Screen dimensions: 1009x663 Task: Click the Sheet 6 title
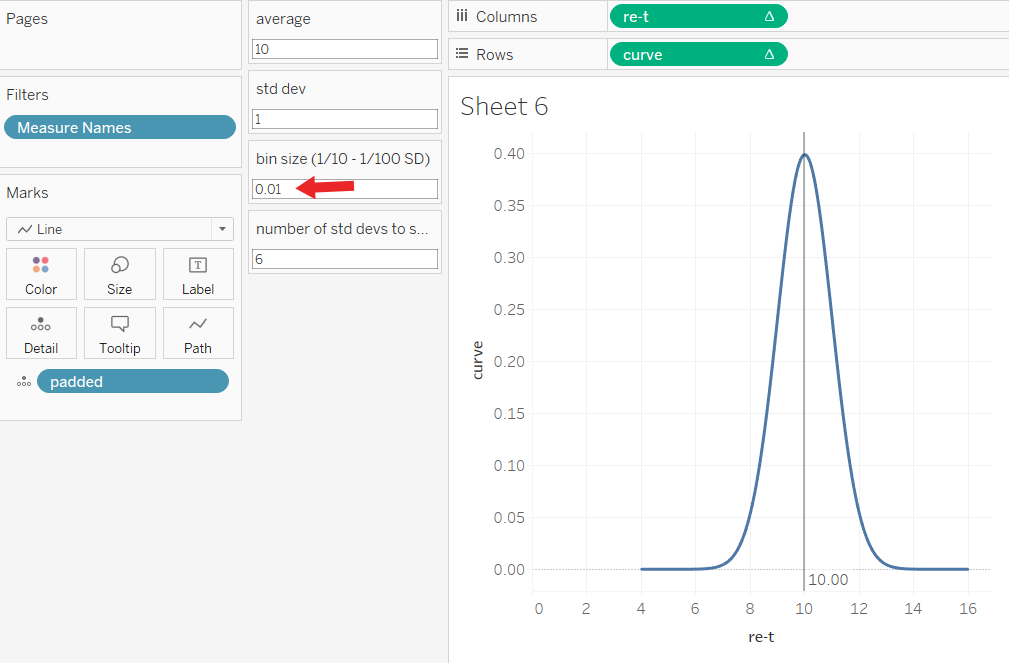[x=504, y=106]
